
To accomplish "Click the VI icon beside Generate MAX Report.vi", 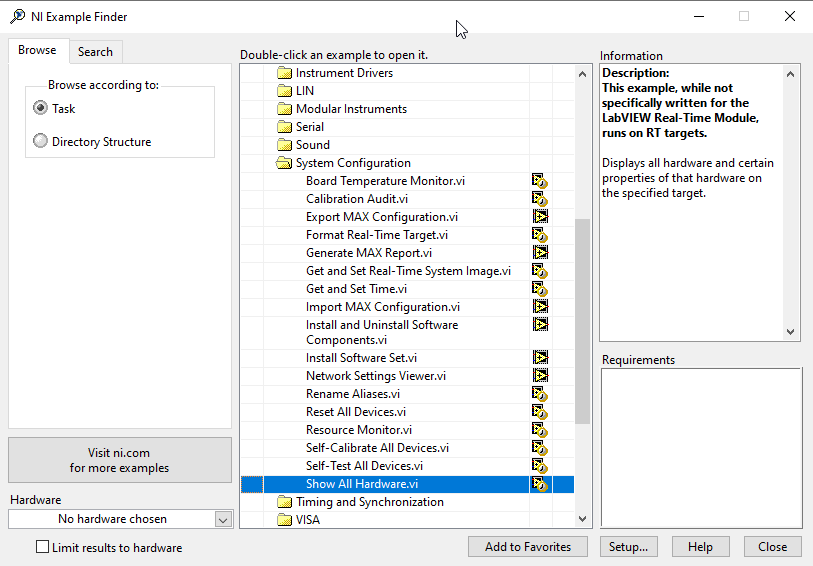I will tap(540, 253).
